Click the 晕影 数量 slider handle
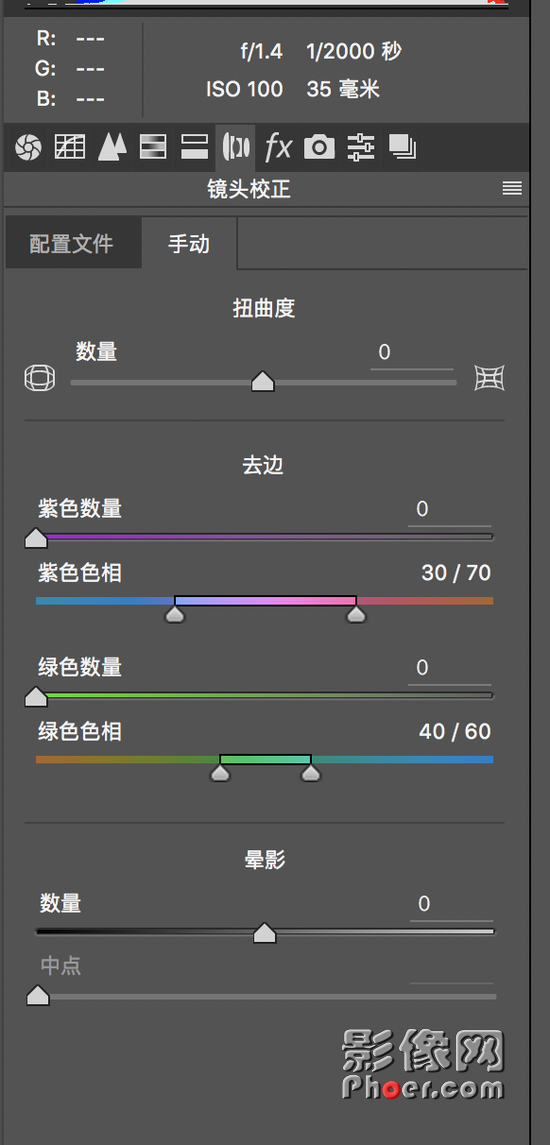Image resolution: width=550 pixels, height=1145 pixels. [x=264, y=933]
